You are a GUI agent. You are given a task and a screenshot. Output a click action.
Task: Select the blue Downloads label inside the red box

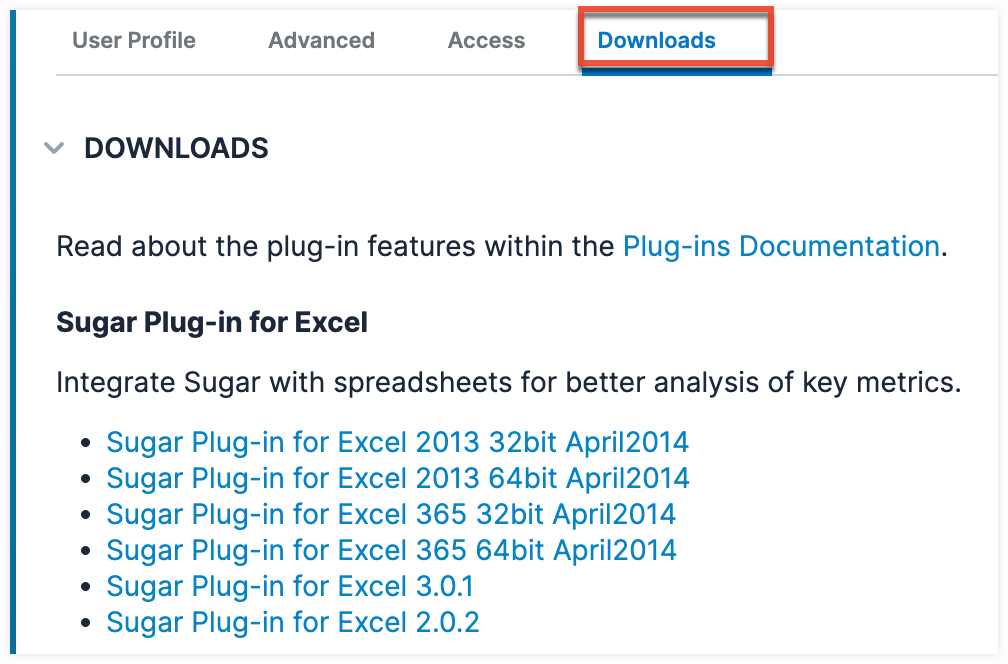(x=656, y=40)
